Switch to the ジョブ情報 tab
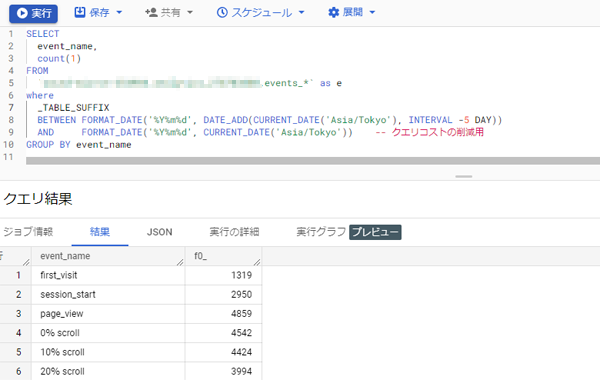 [28, 232]
